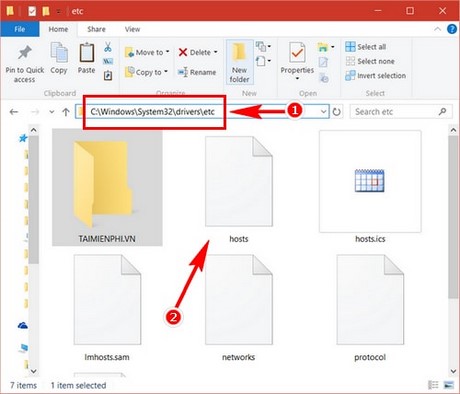Open the address bar history dropdown

tap(323, 112)
